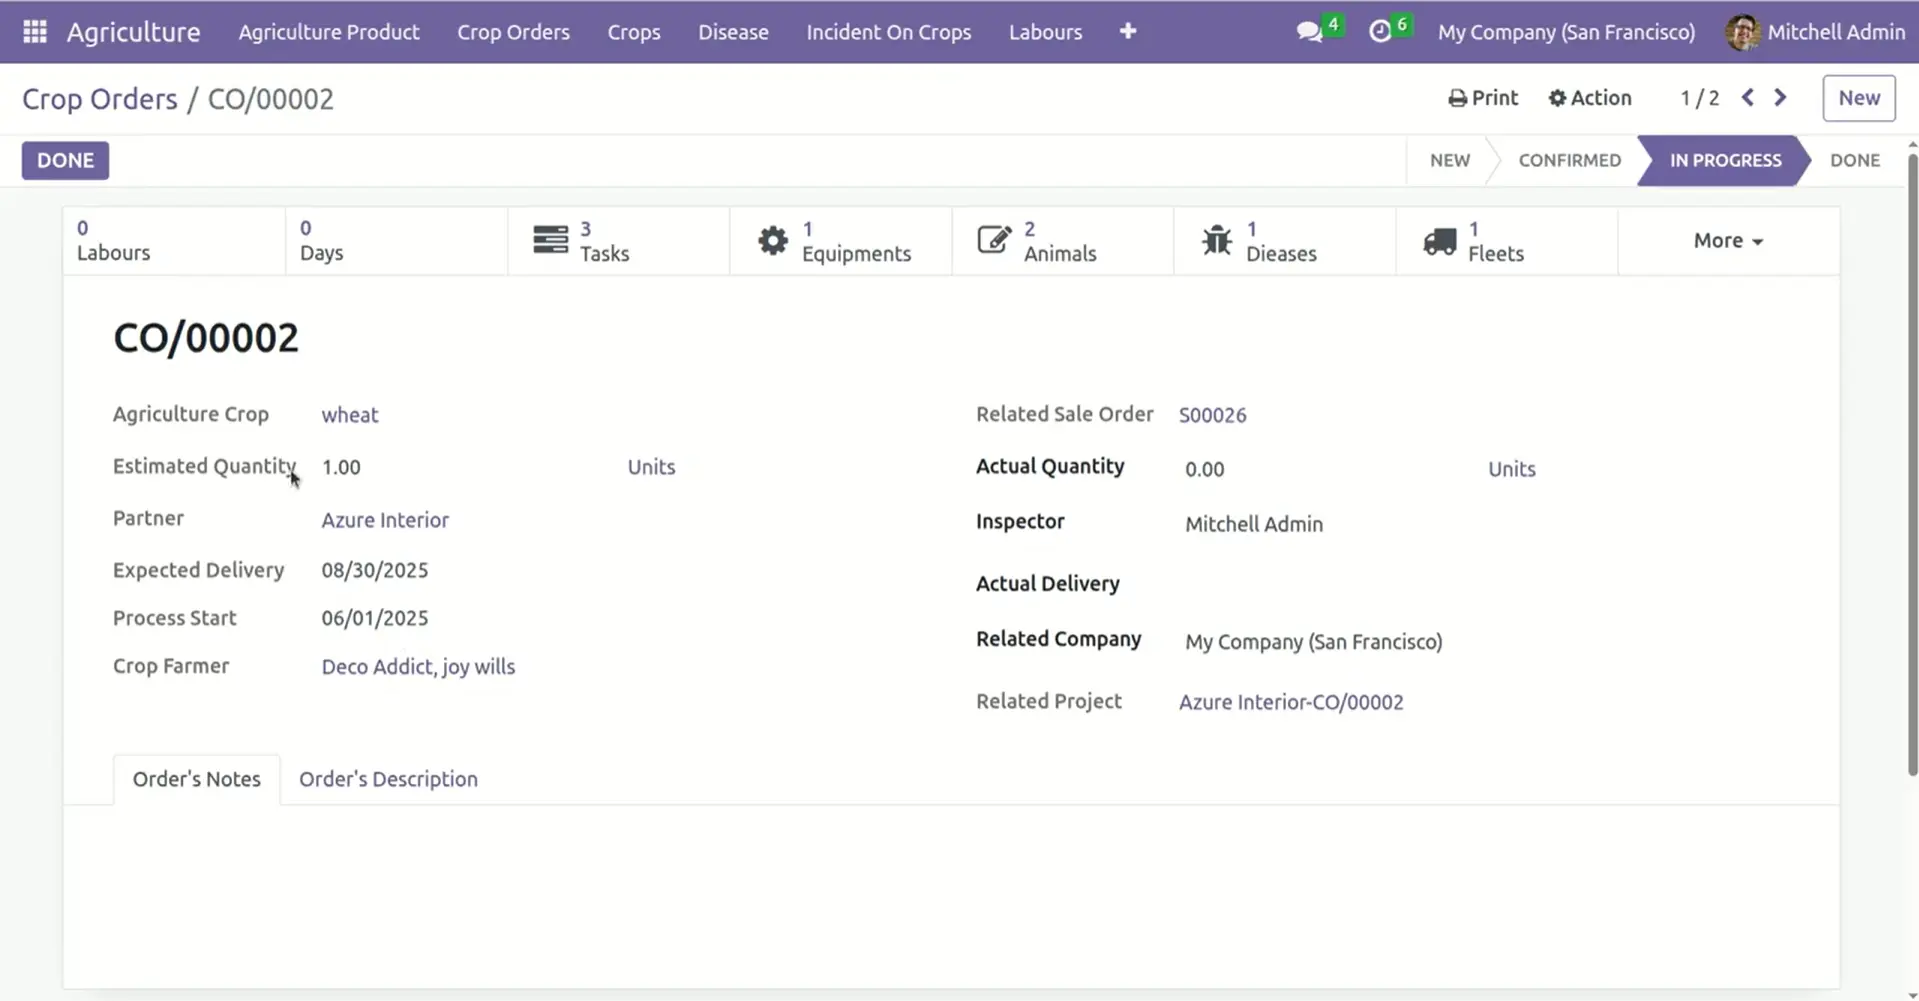
Task: Open the My Company switcher
Action: point(1565,31)
